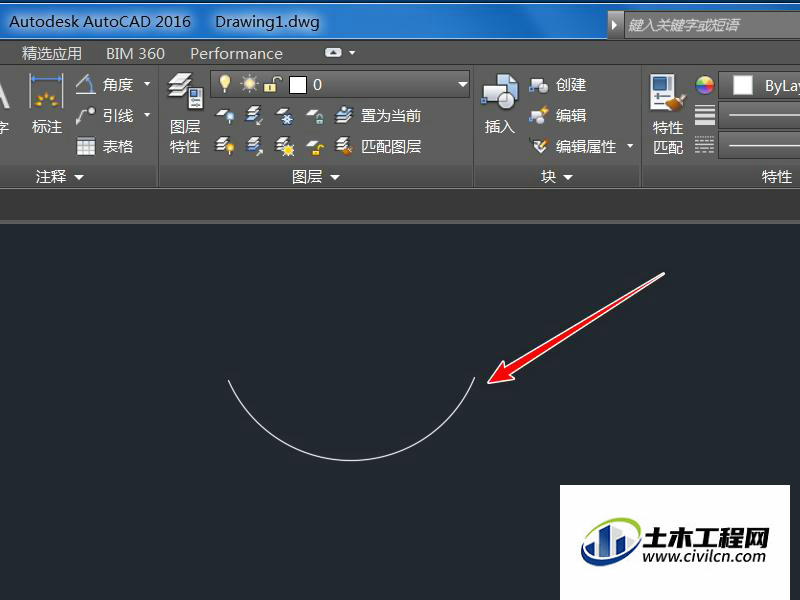
Task: Toggle the layer lock padlock icon
Action: pyautogui.click(x=272, y=84)
